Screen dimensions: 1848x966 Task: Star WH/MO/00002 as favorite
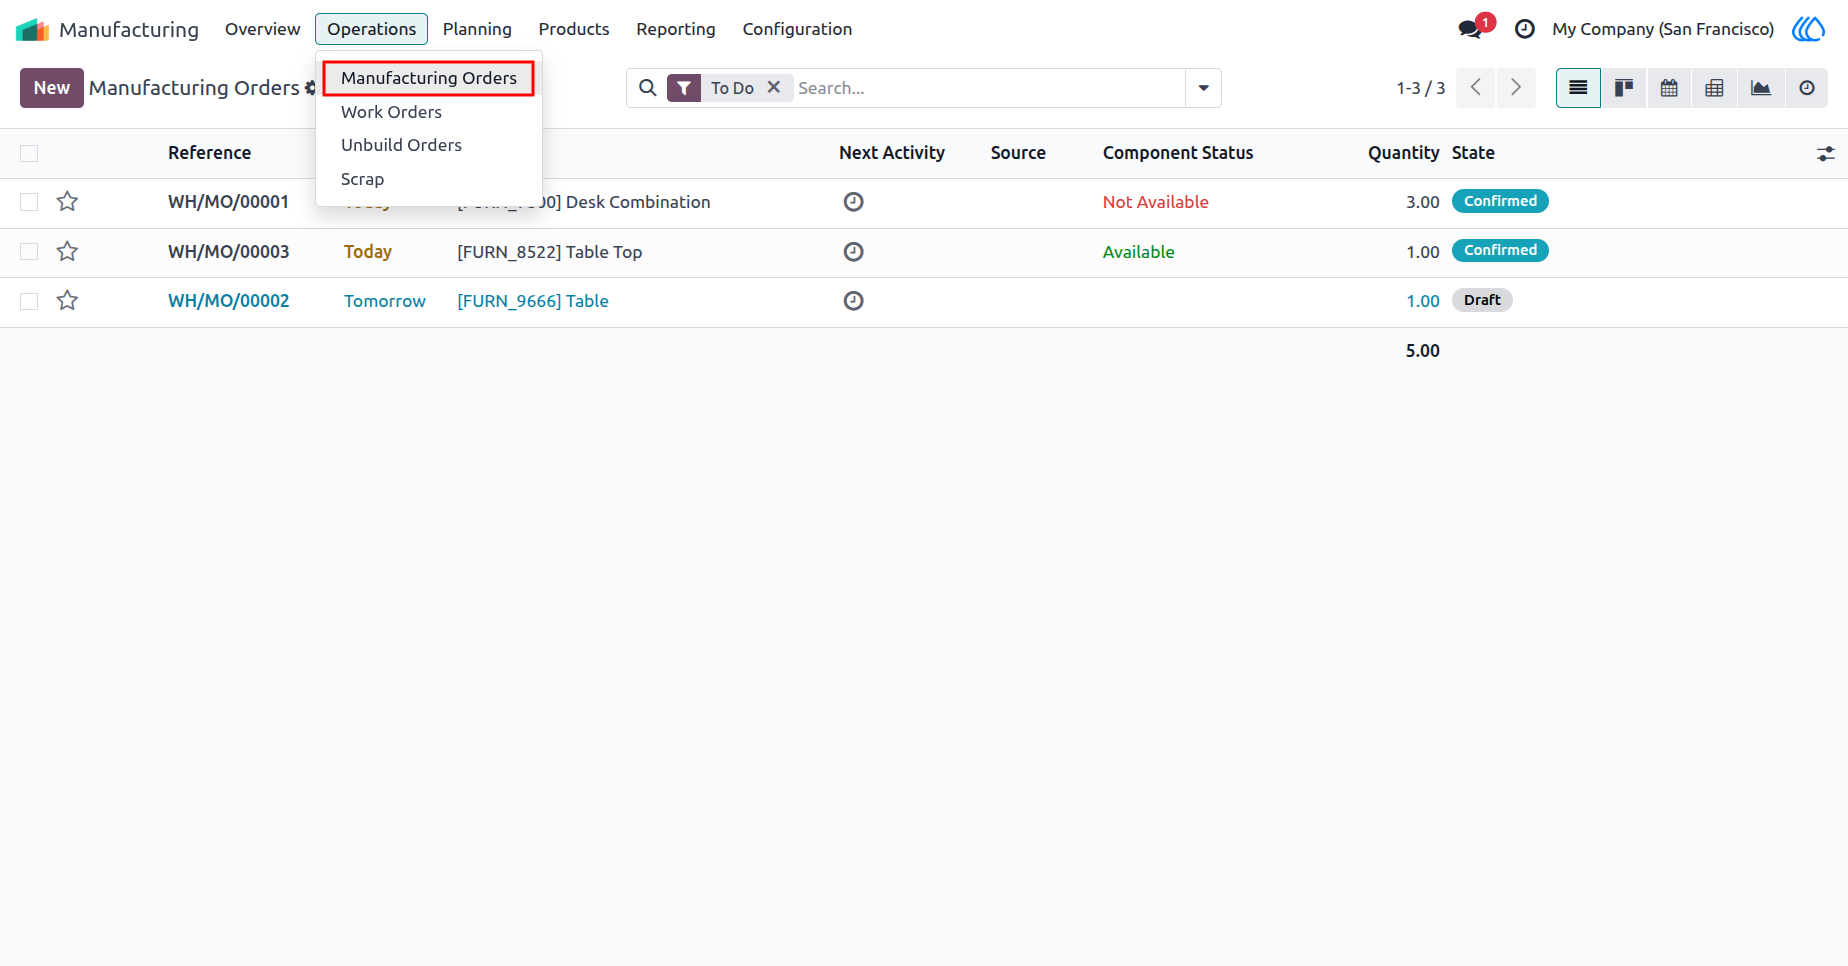(x=67, y=301)
